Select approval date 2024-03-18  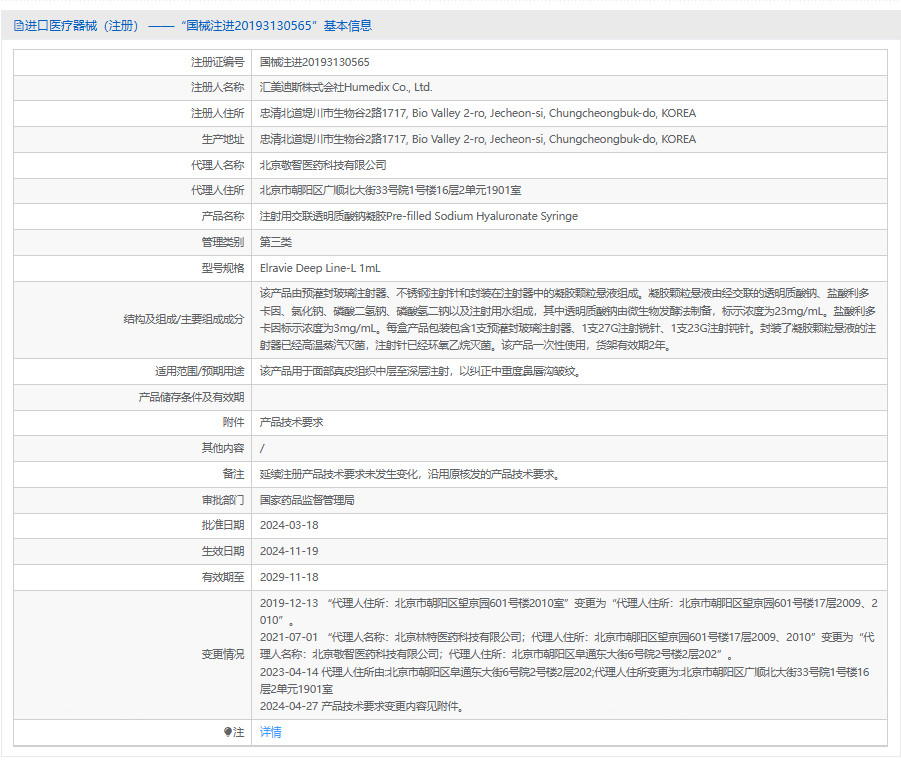click(289, 526)
